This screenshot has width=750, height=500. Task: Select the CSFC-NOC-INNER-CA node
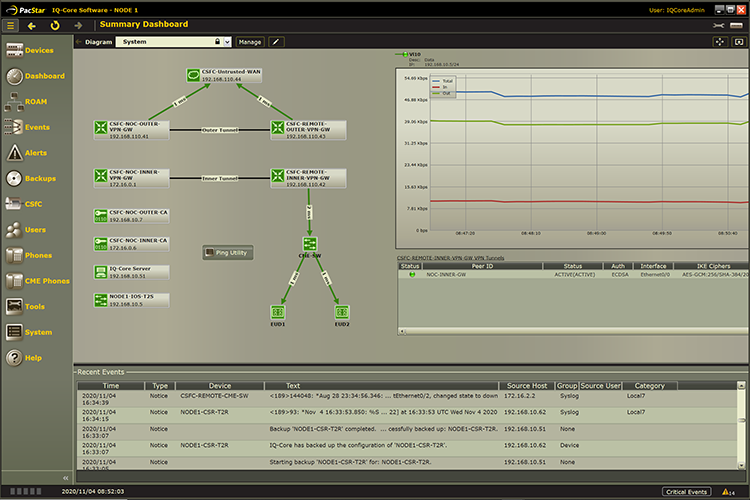tap(132, 244)
